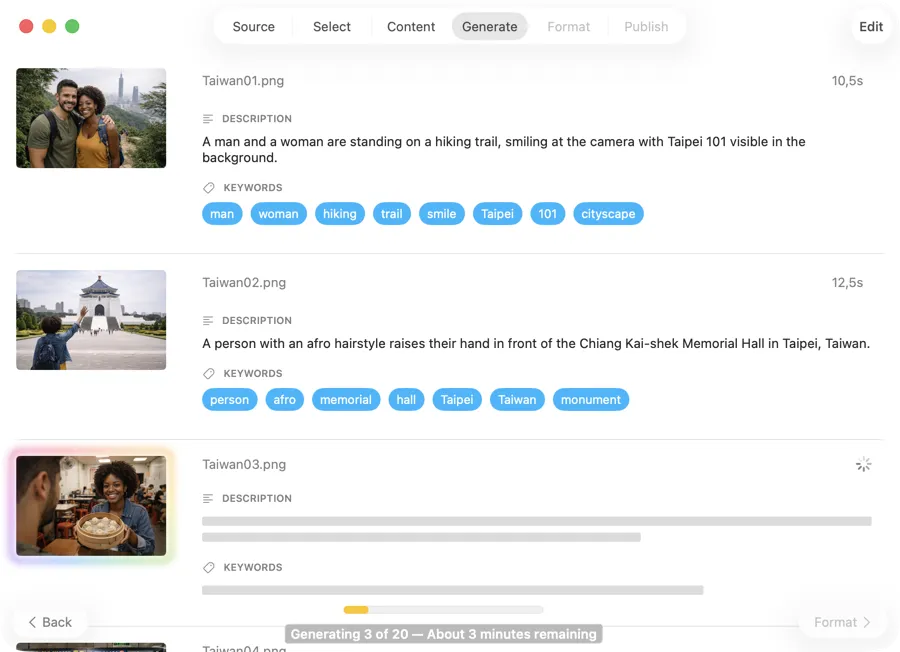
Task: Click the description icon for Taiwan01.png
Action: coord(208,119)
